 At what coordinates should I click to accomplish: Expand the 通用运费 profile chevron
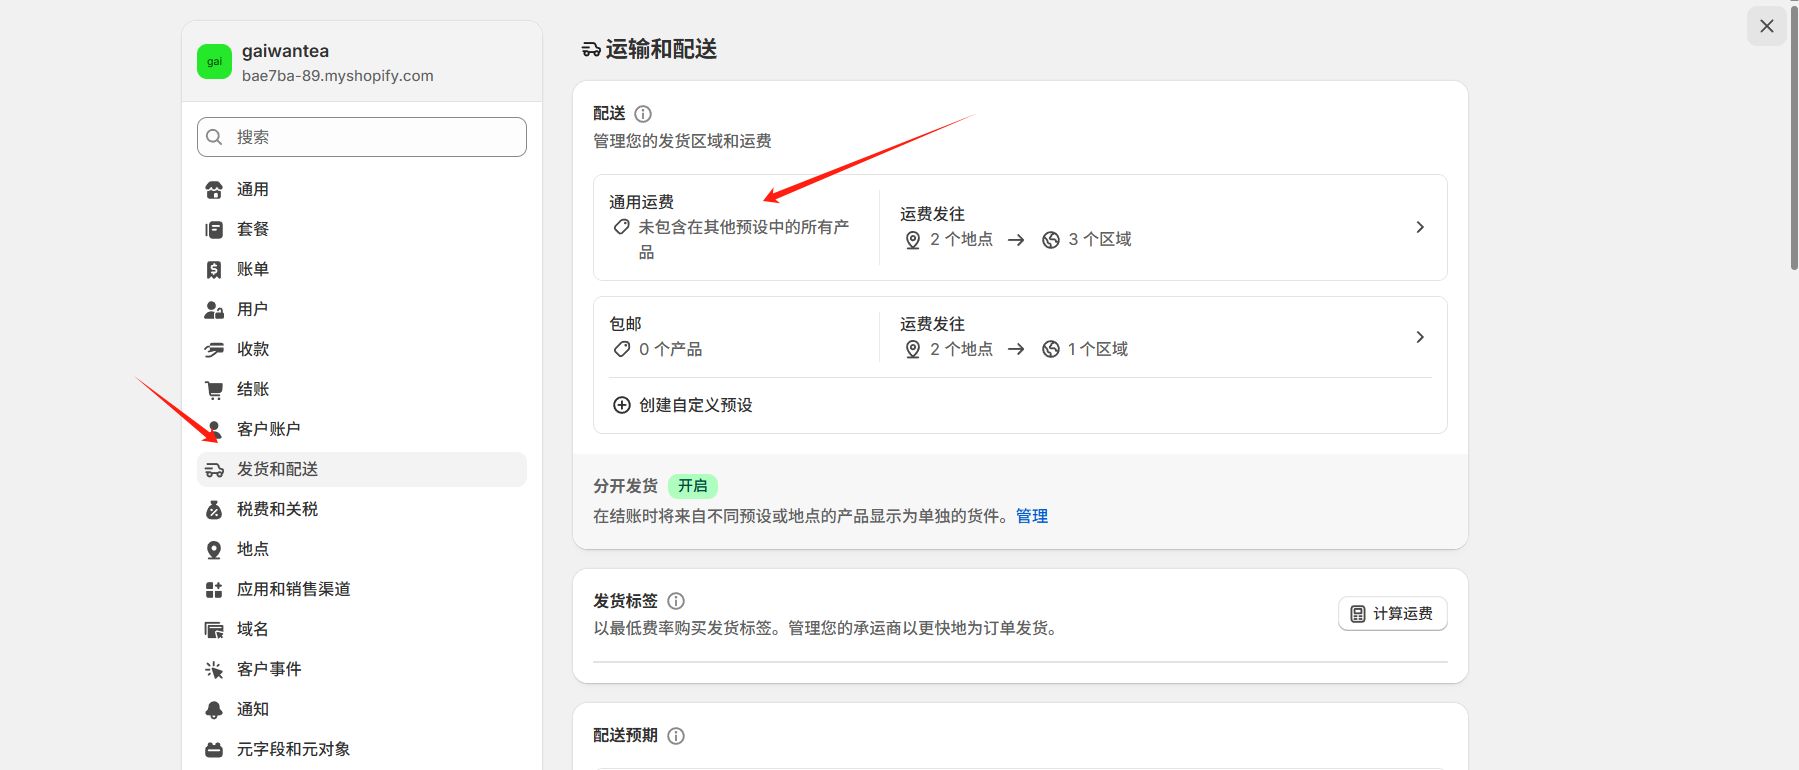[x=1420, y=227]
